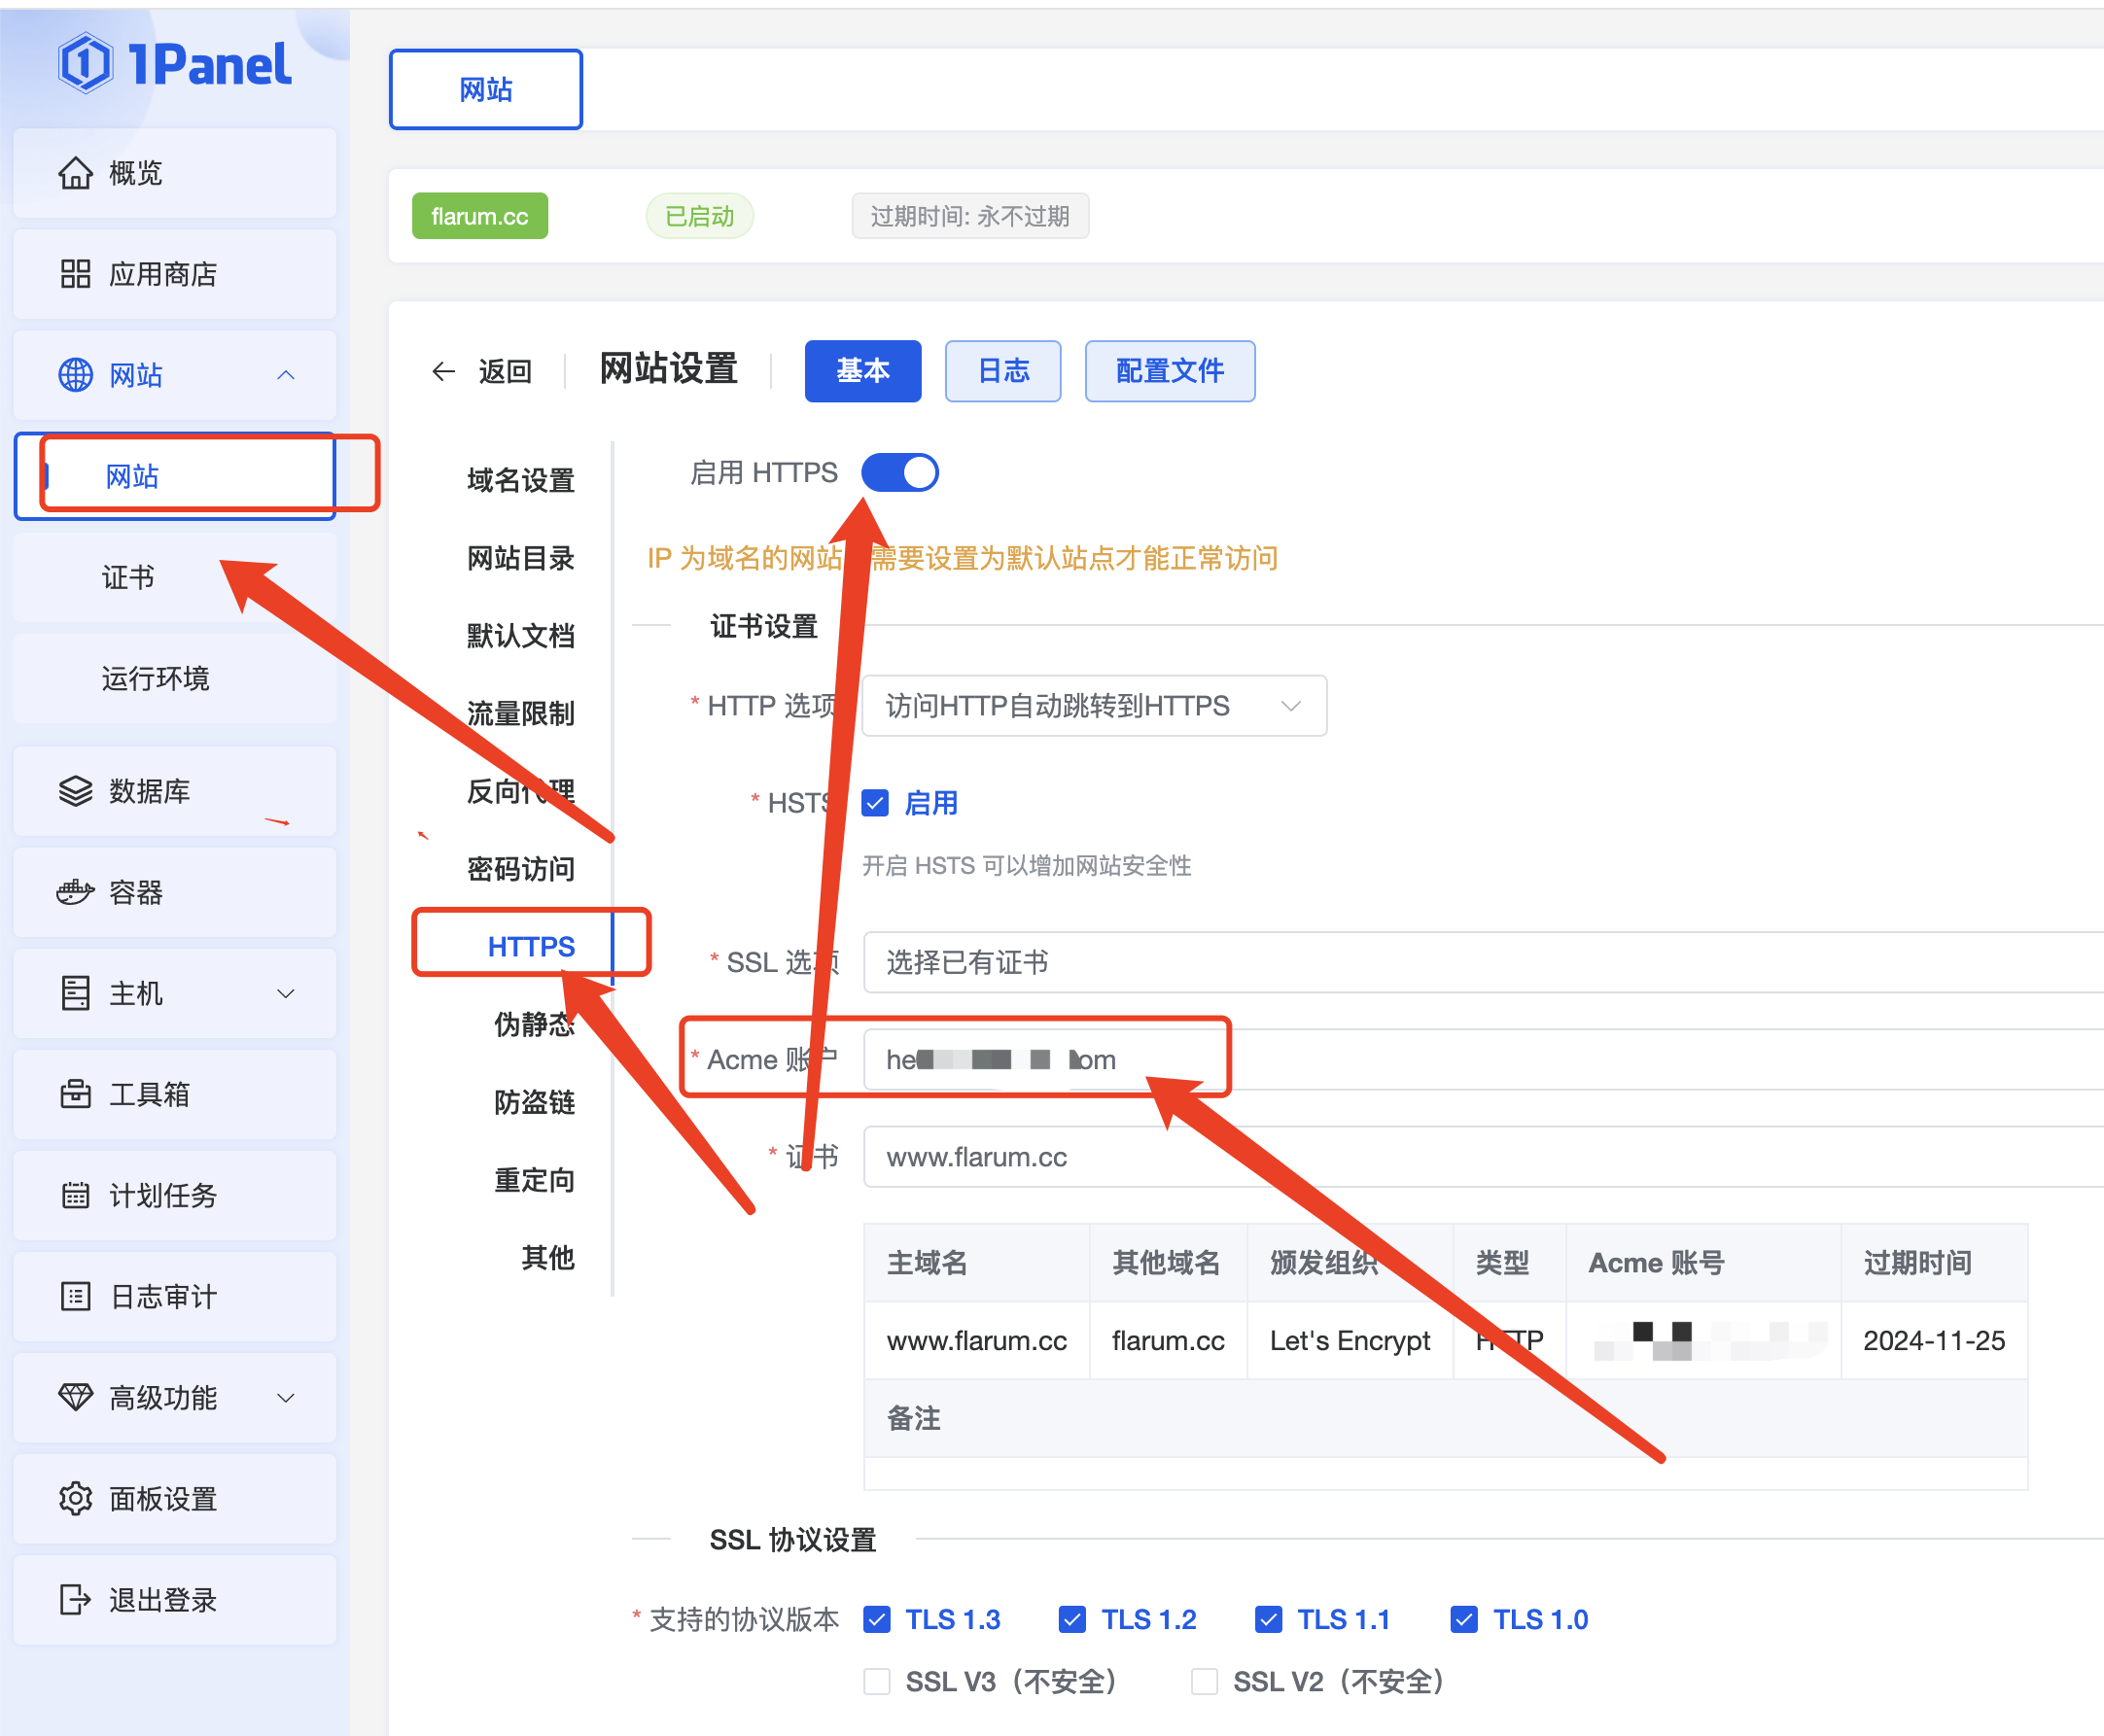Click the 数据库 layers icon
Viewport: 2104px width, 1736px height.
pyautogui.click(x=75, y=791)
